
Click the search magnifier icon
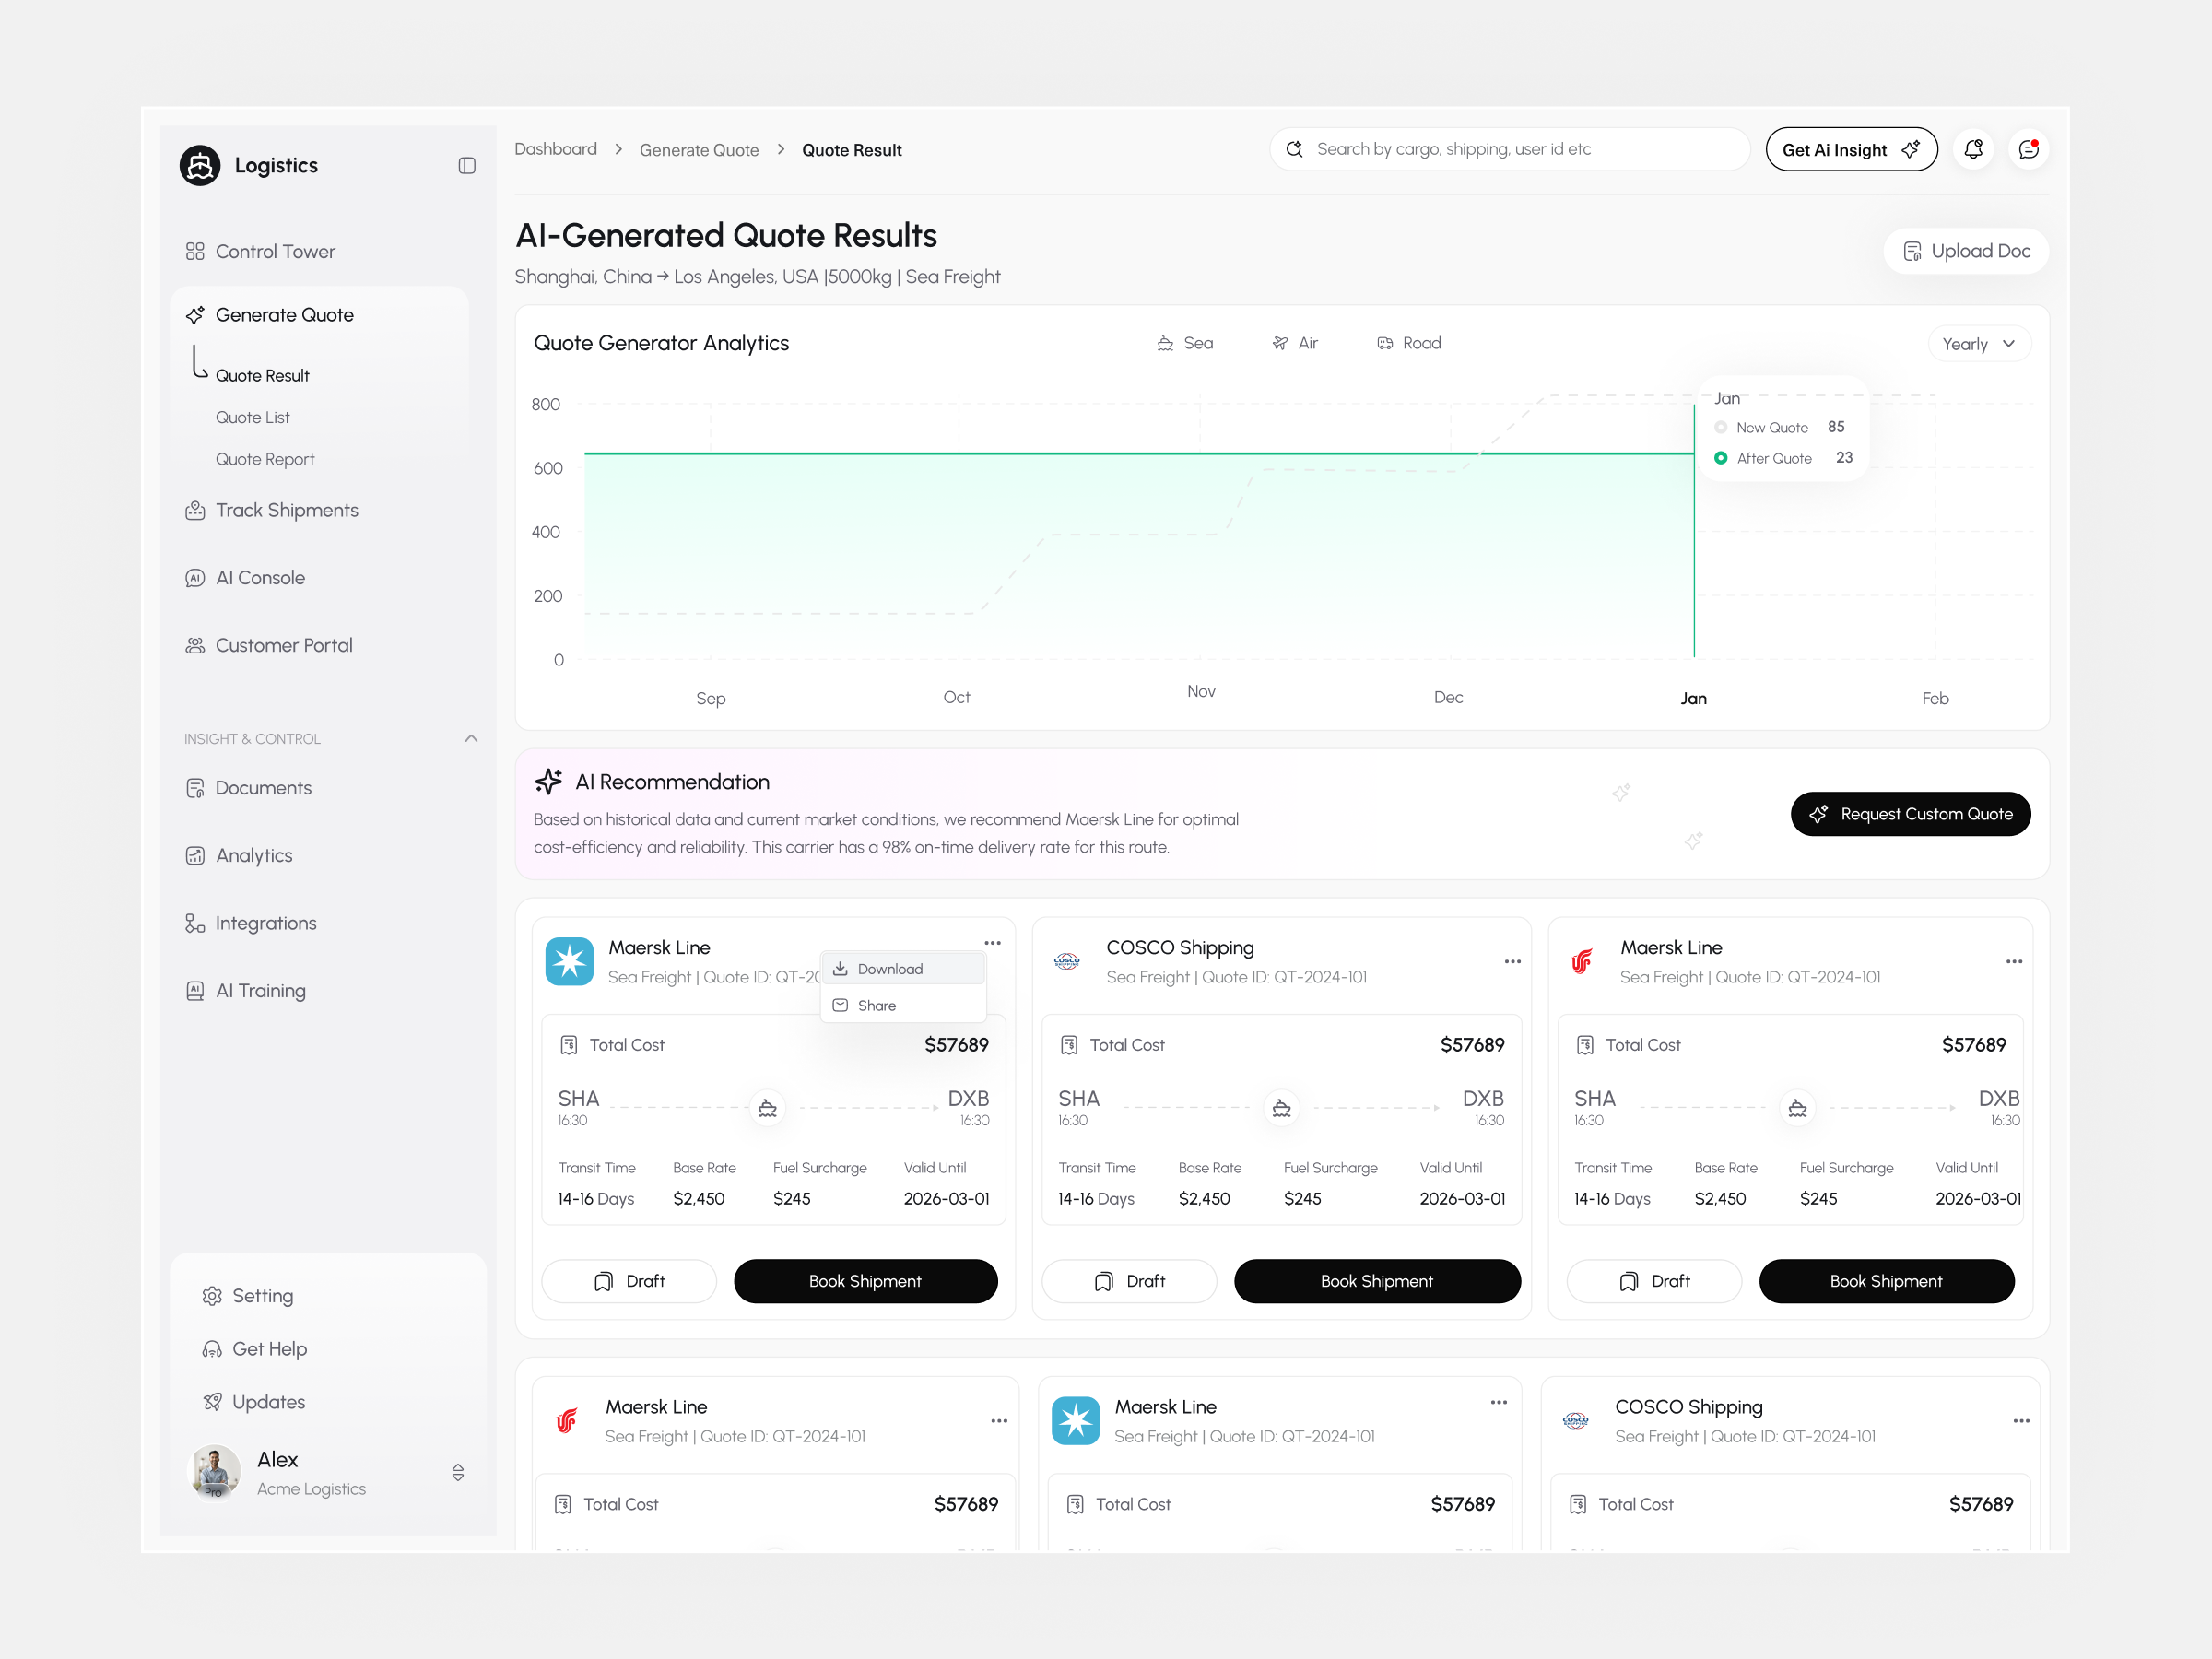click(1295, 148)
